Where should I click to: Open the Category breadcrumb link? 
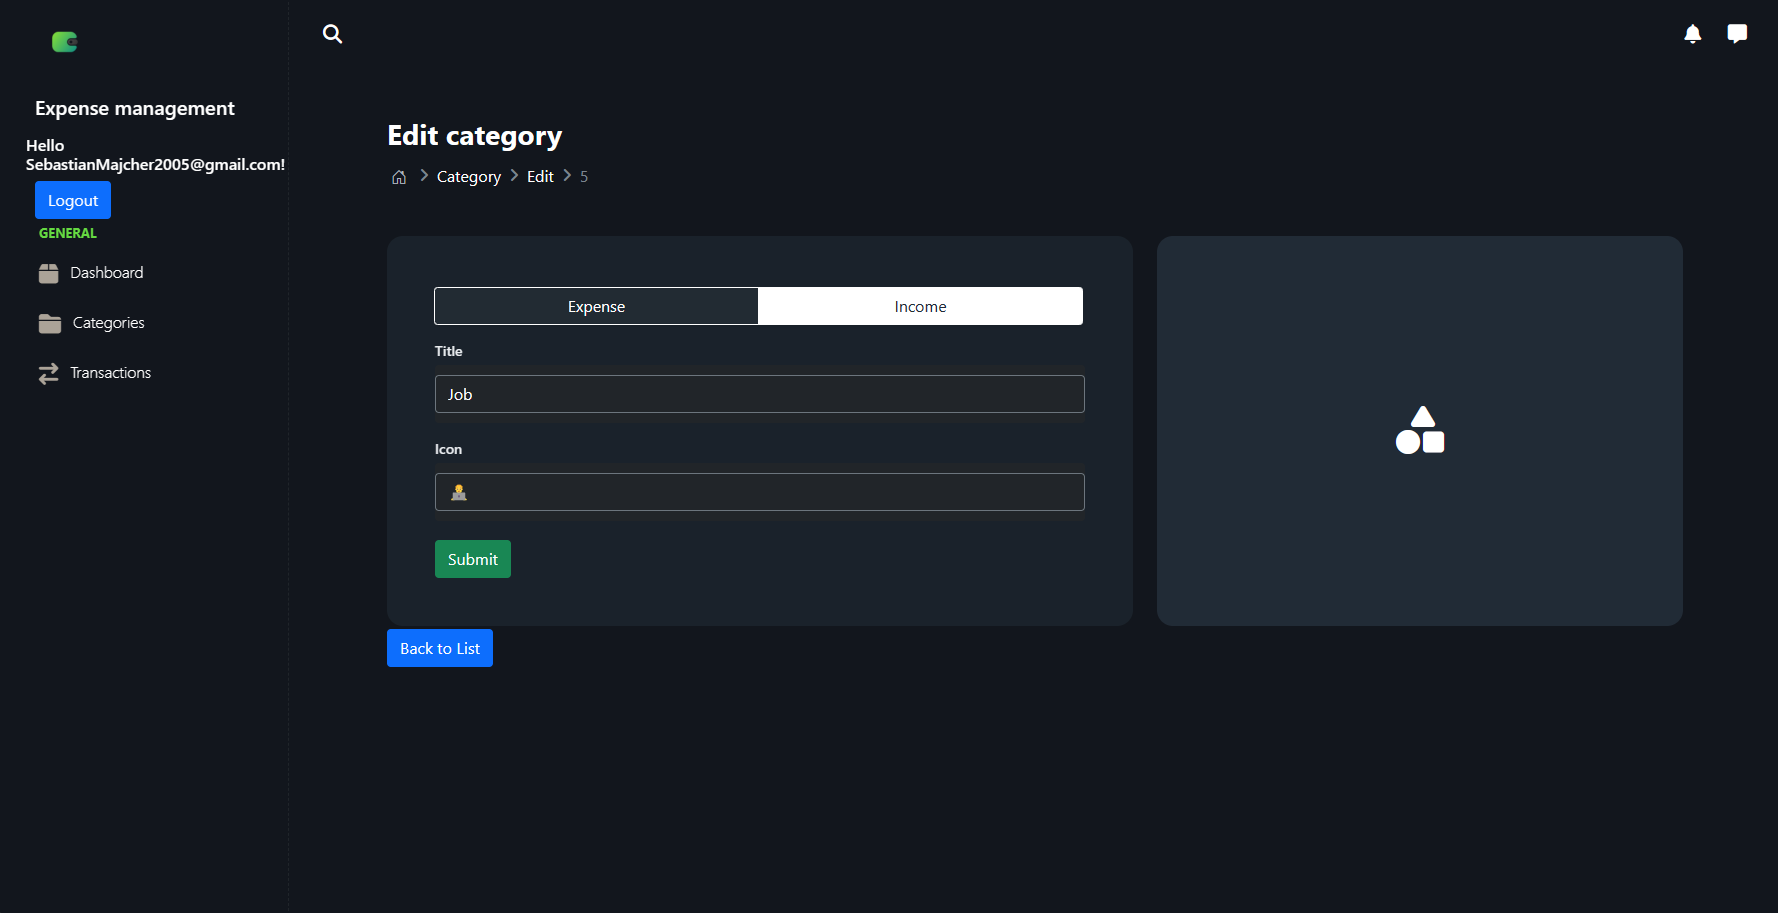468,176
